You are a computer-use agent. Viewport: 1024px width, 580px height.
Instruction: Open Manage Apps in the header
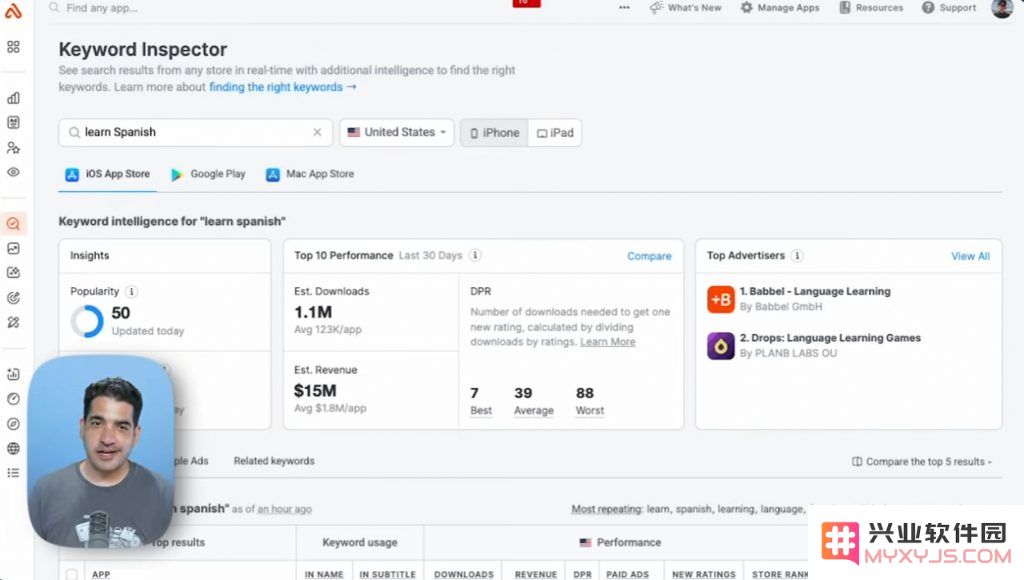pyautogui.click(x=780, y=8)
